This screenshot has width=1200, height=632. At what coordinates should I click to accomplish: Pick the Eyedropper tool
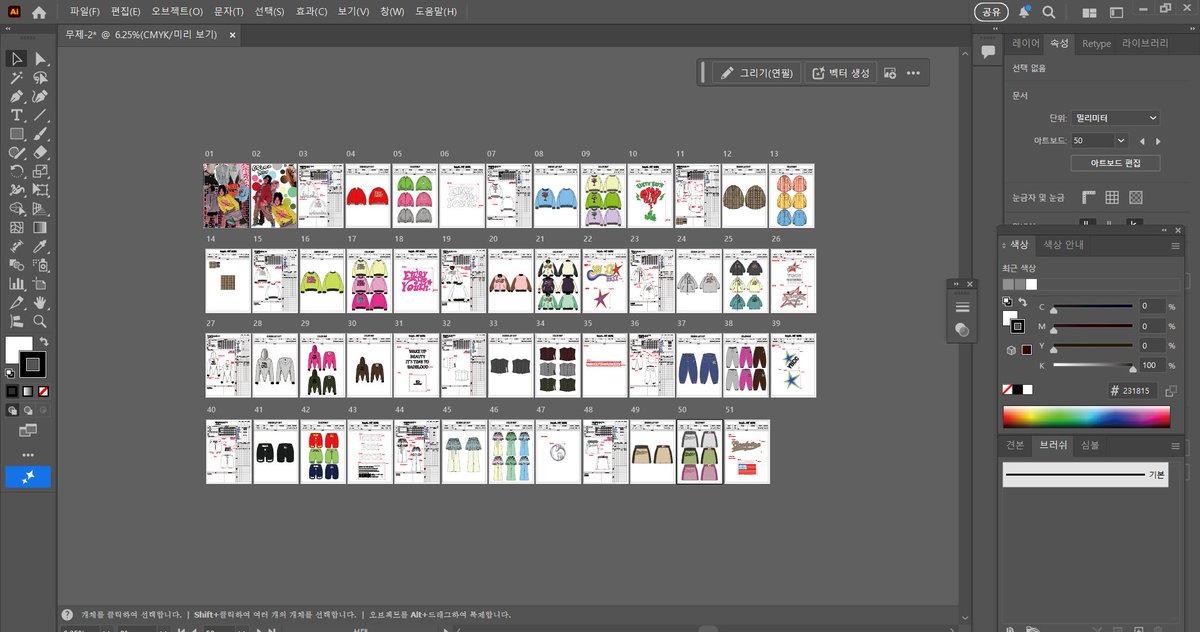(x=41, y=245)
